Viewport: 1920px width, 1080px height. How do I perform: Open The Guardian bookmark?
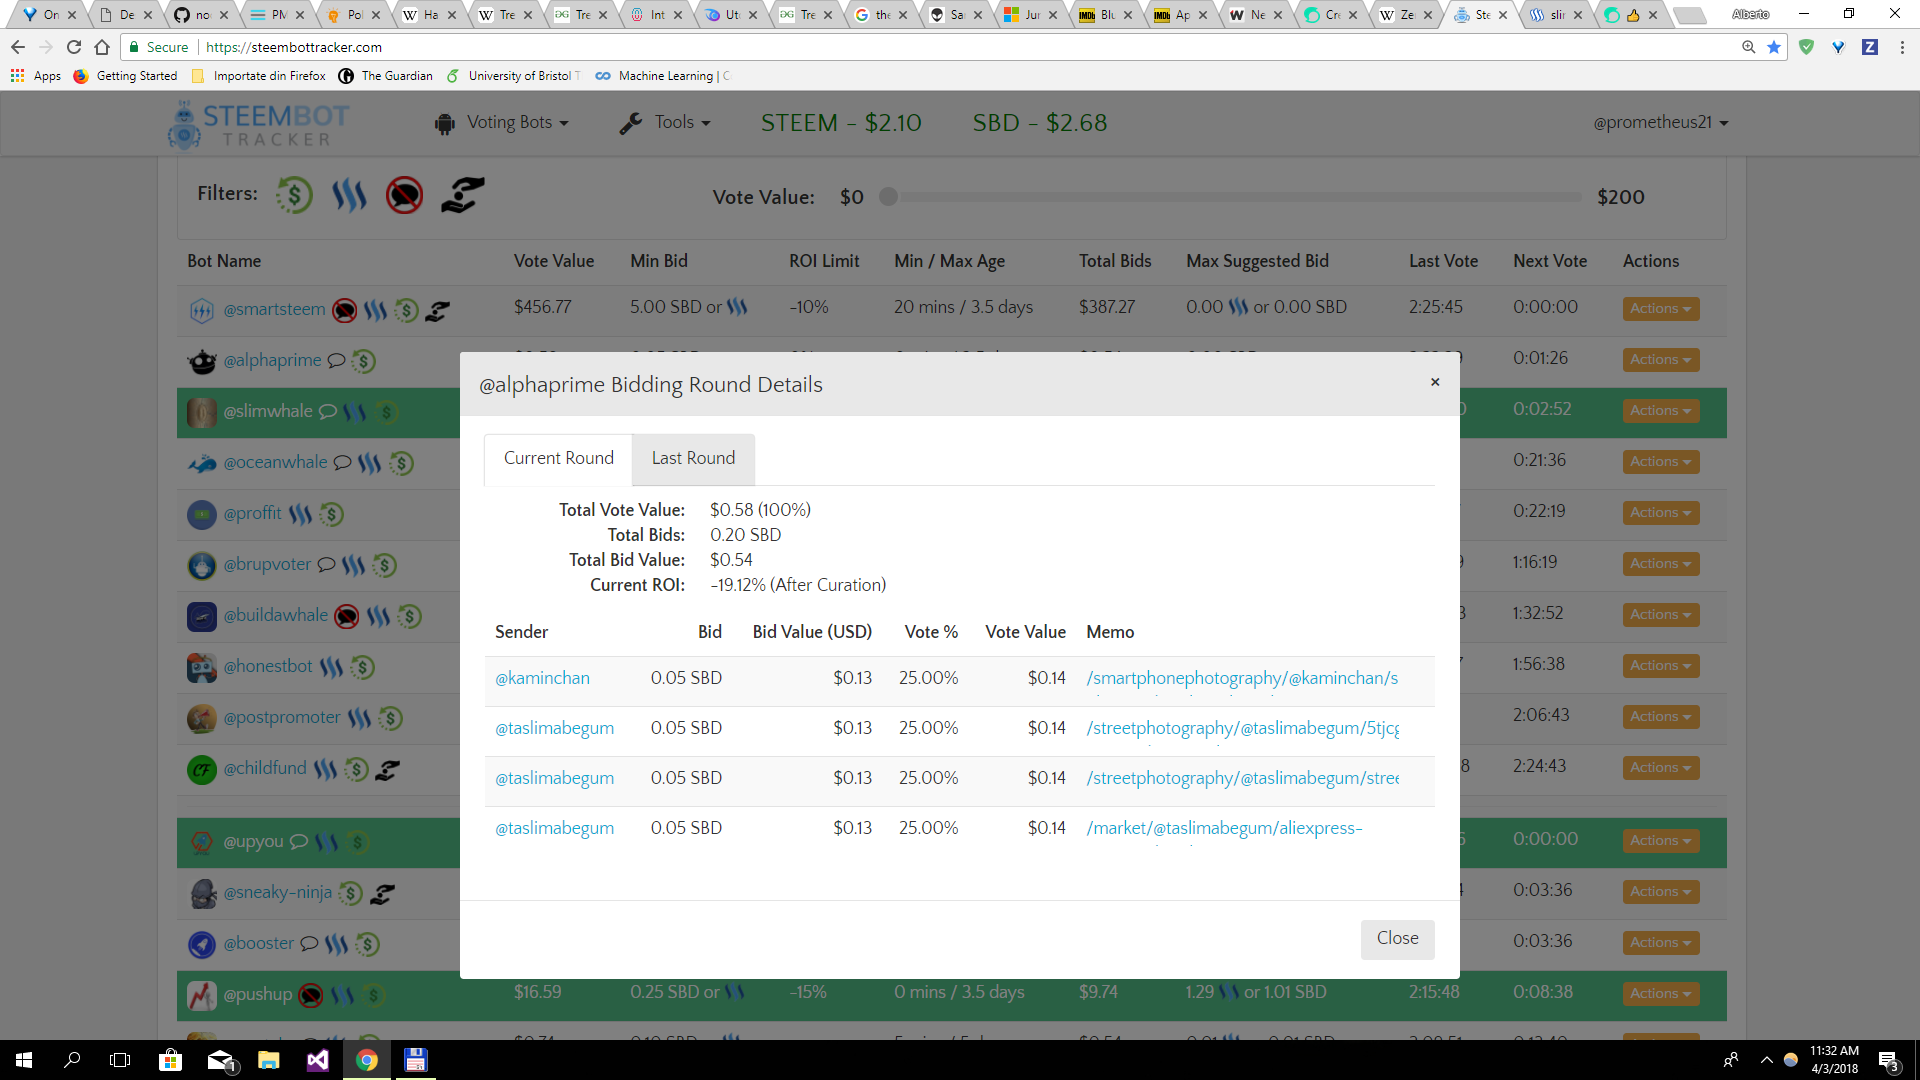(x=386, y=76)
